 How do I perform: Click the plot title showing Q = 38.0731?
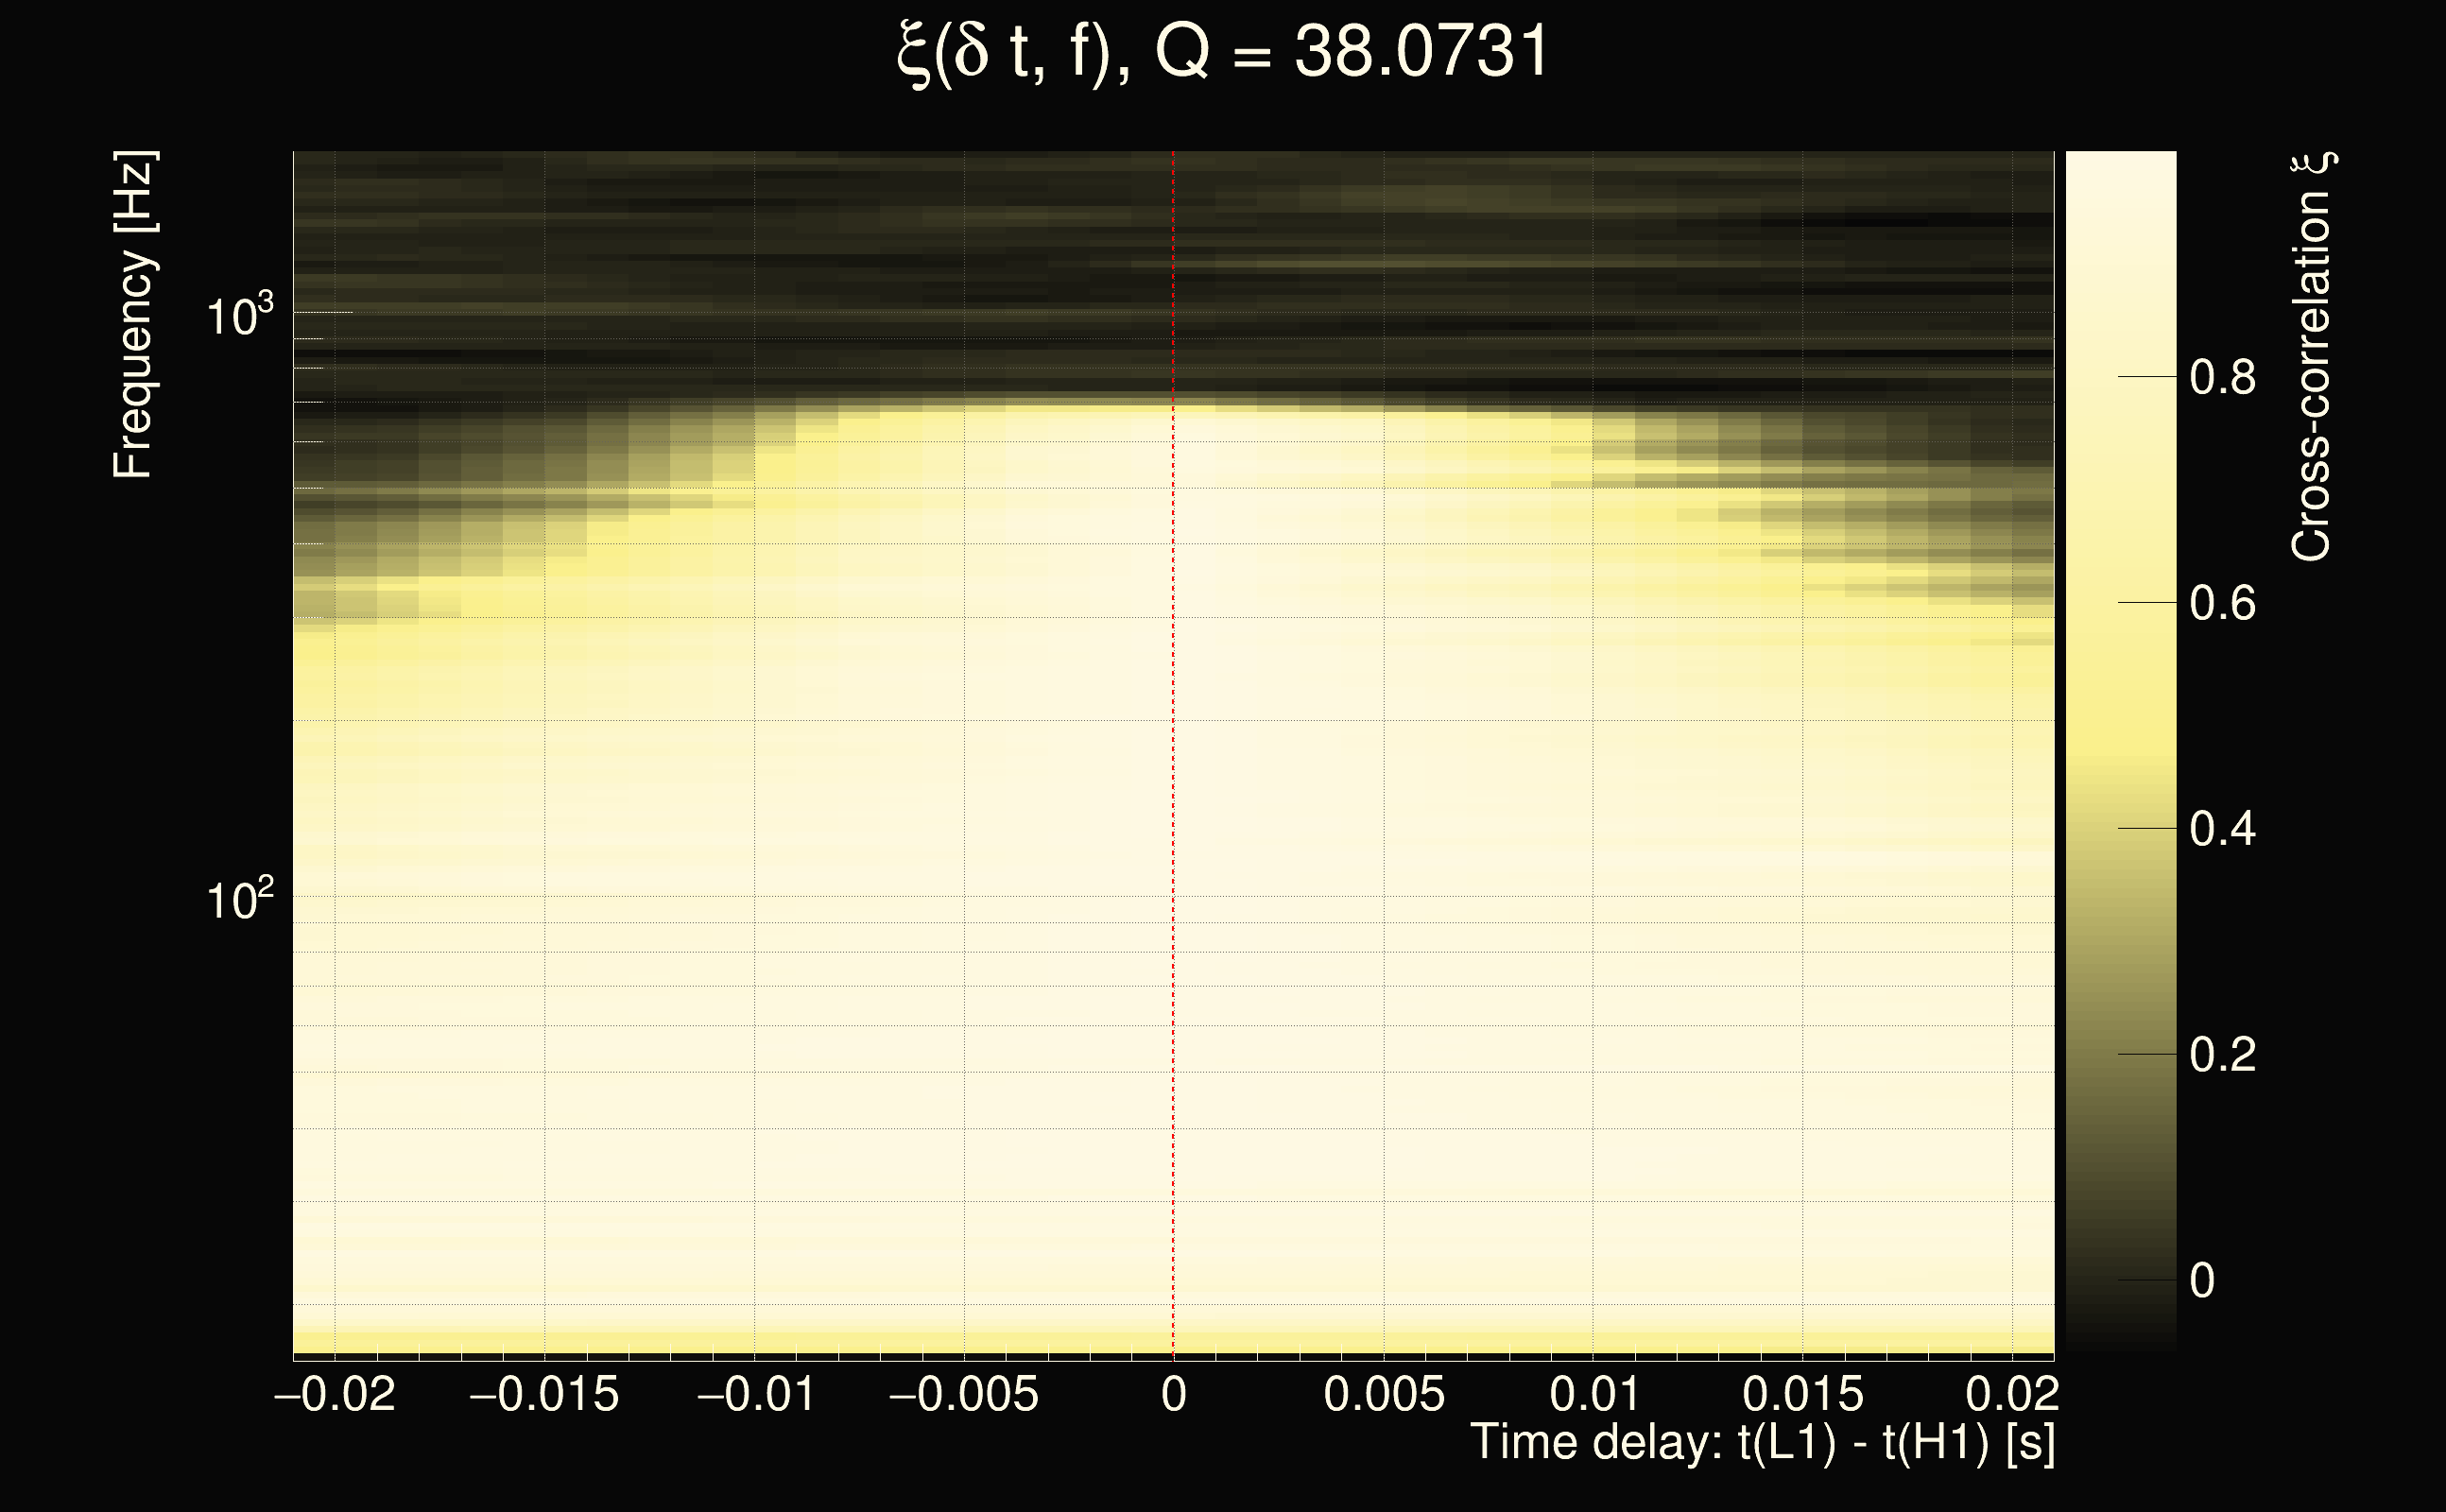click(1222, 52)
